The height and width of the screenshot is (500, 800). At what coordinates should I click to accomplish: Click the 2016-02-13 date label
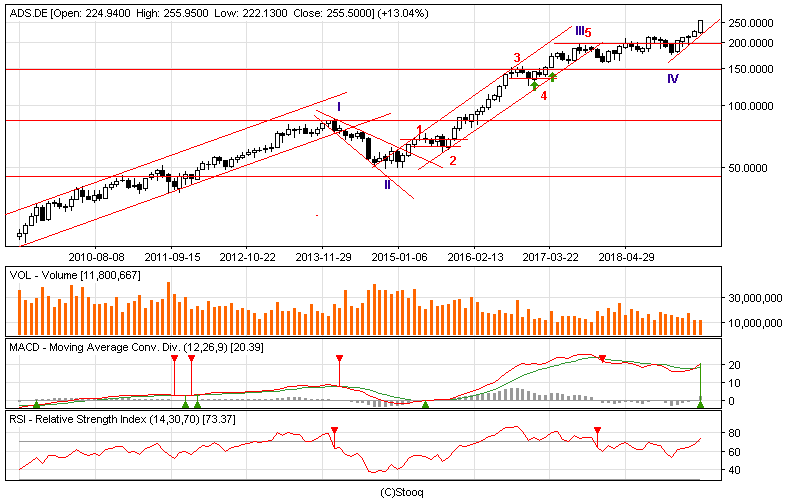475,257
